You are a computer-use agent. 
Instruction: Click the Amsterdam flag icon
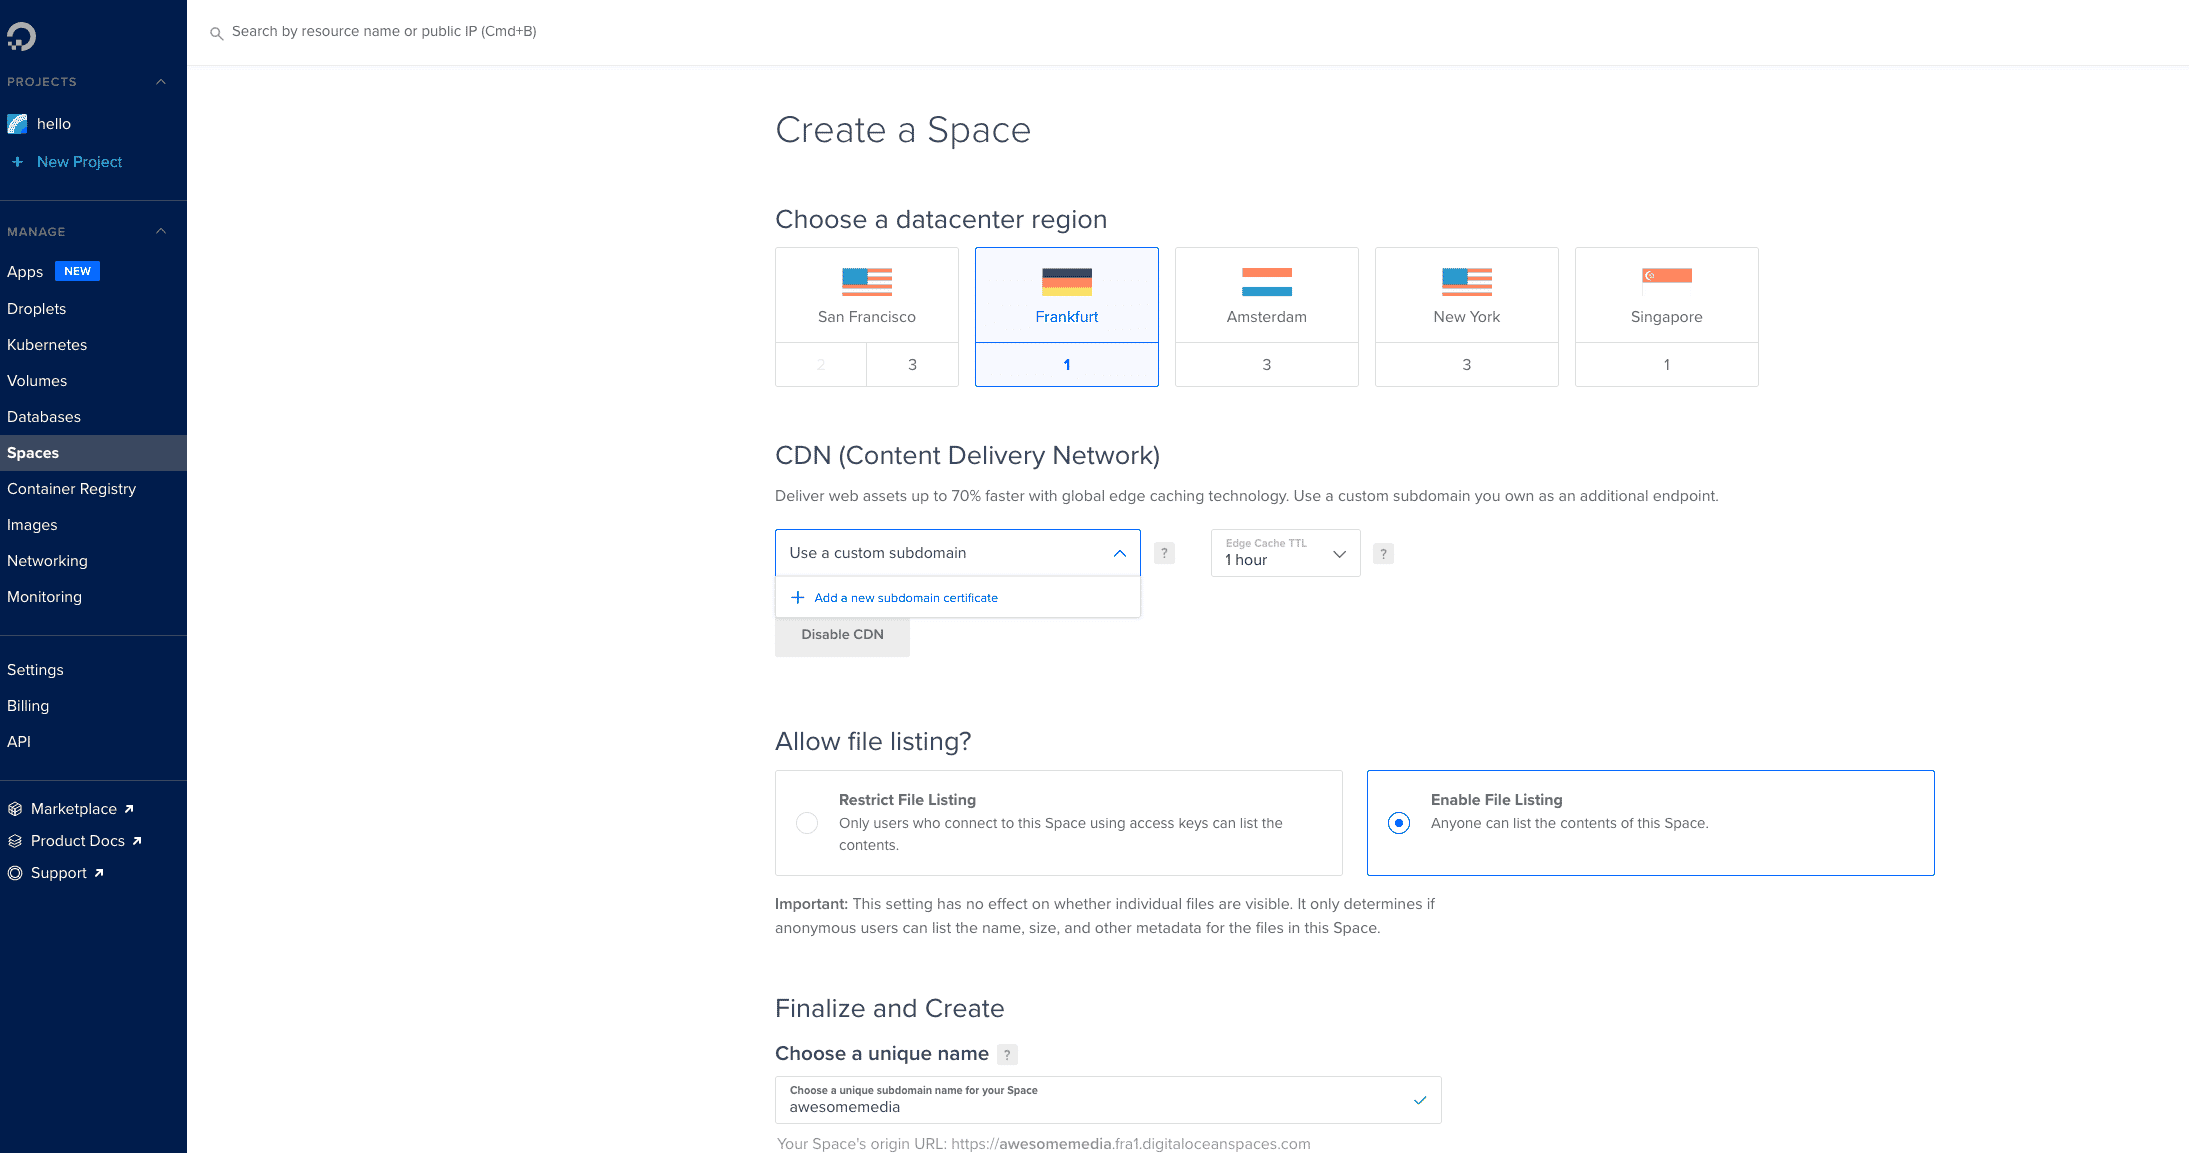click(1266, 282)
